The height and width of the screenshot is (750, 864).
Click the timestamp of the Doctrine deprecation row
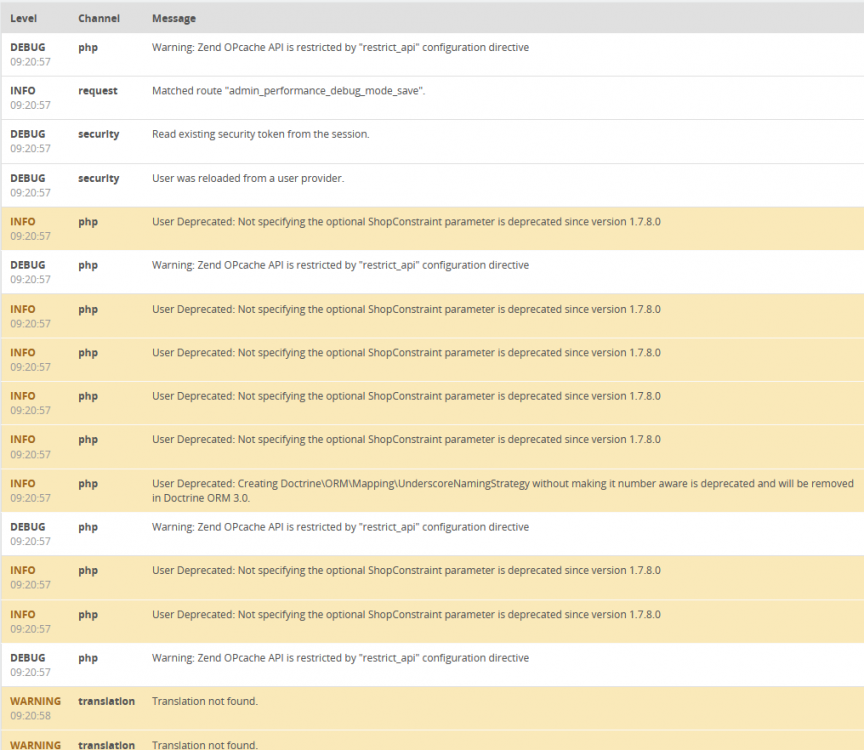[x=30, y=498]
